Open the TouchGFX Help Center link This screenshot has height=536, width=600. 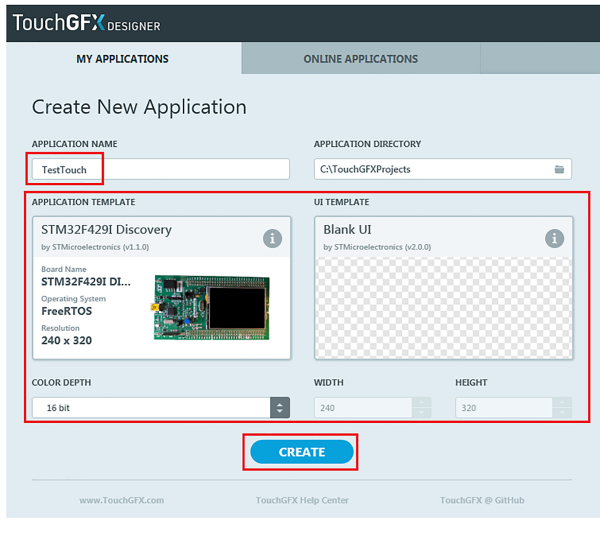pyautogui.click(x=302, y=500)
